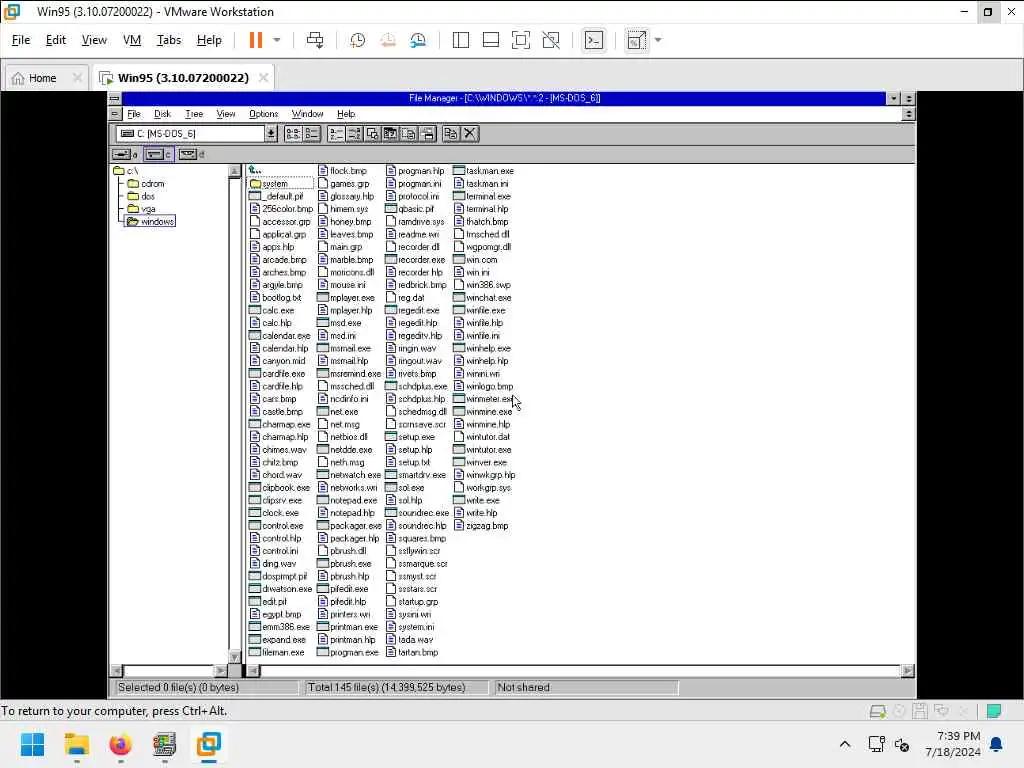Click the printer-style toolbar icon
The width and height of the screenshot is (1024, 768).
click(x=428, y=133)
